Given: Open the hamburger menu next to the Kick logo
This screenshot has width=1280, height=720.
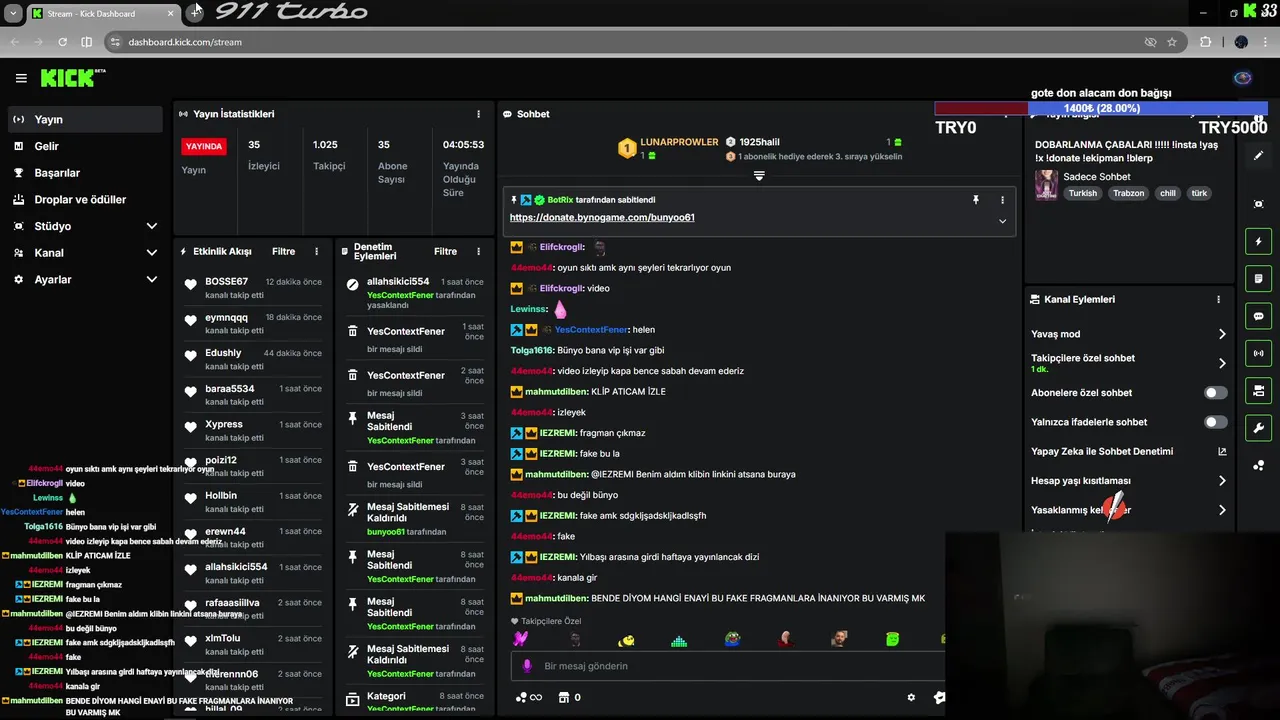Looking at the screenshot, I should (21, 78).
